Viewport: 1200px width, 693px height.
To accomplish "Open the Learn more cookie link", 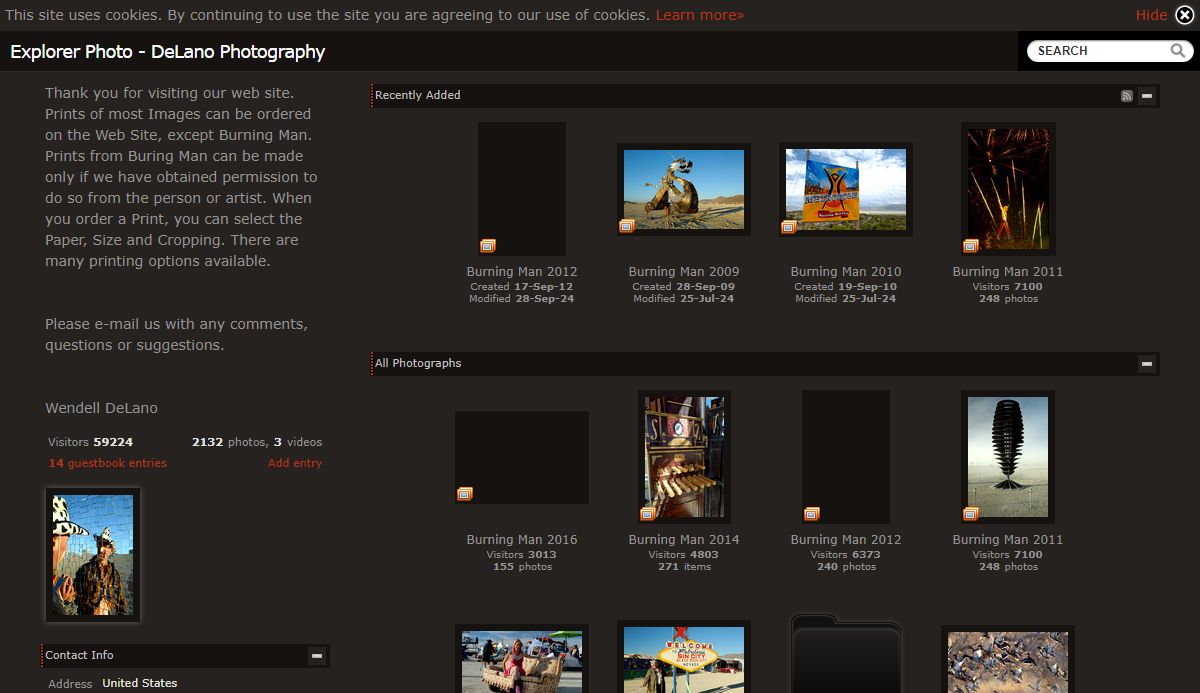I will (x=700, y=15).
